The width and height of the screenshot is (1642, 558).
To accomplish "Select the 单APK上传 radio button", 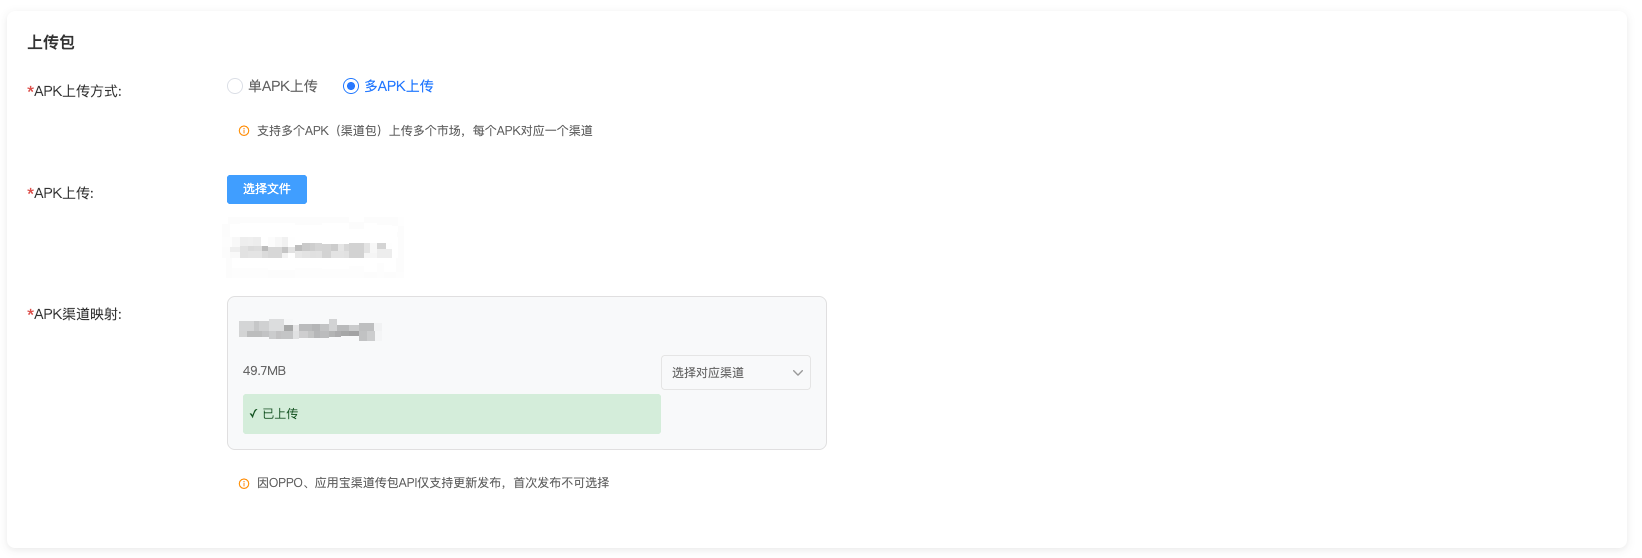I will point(235,86).
